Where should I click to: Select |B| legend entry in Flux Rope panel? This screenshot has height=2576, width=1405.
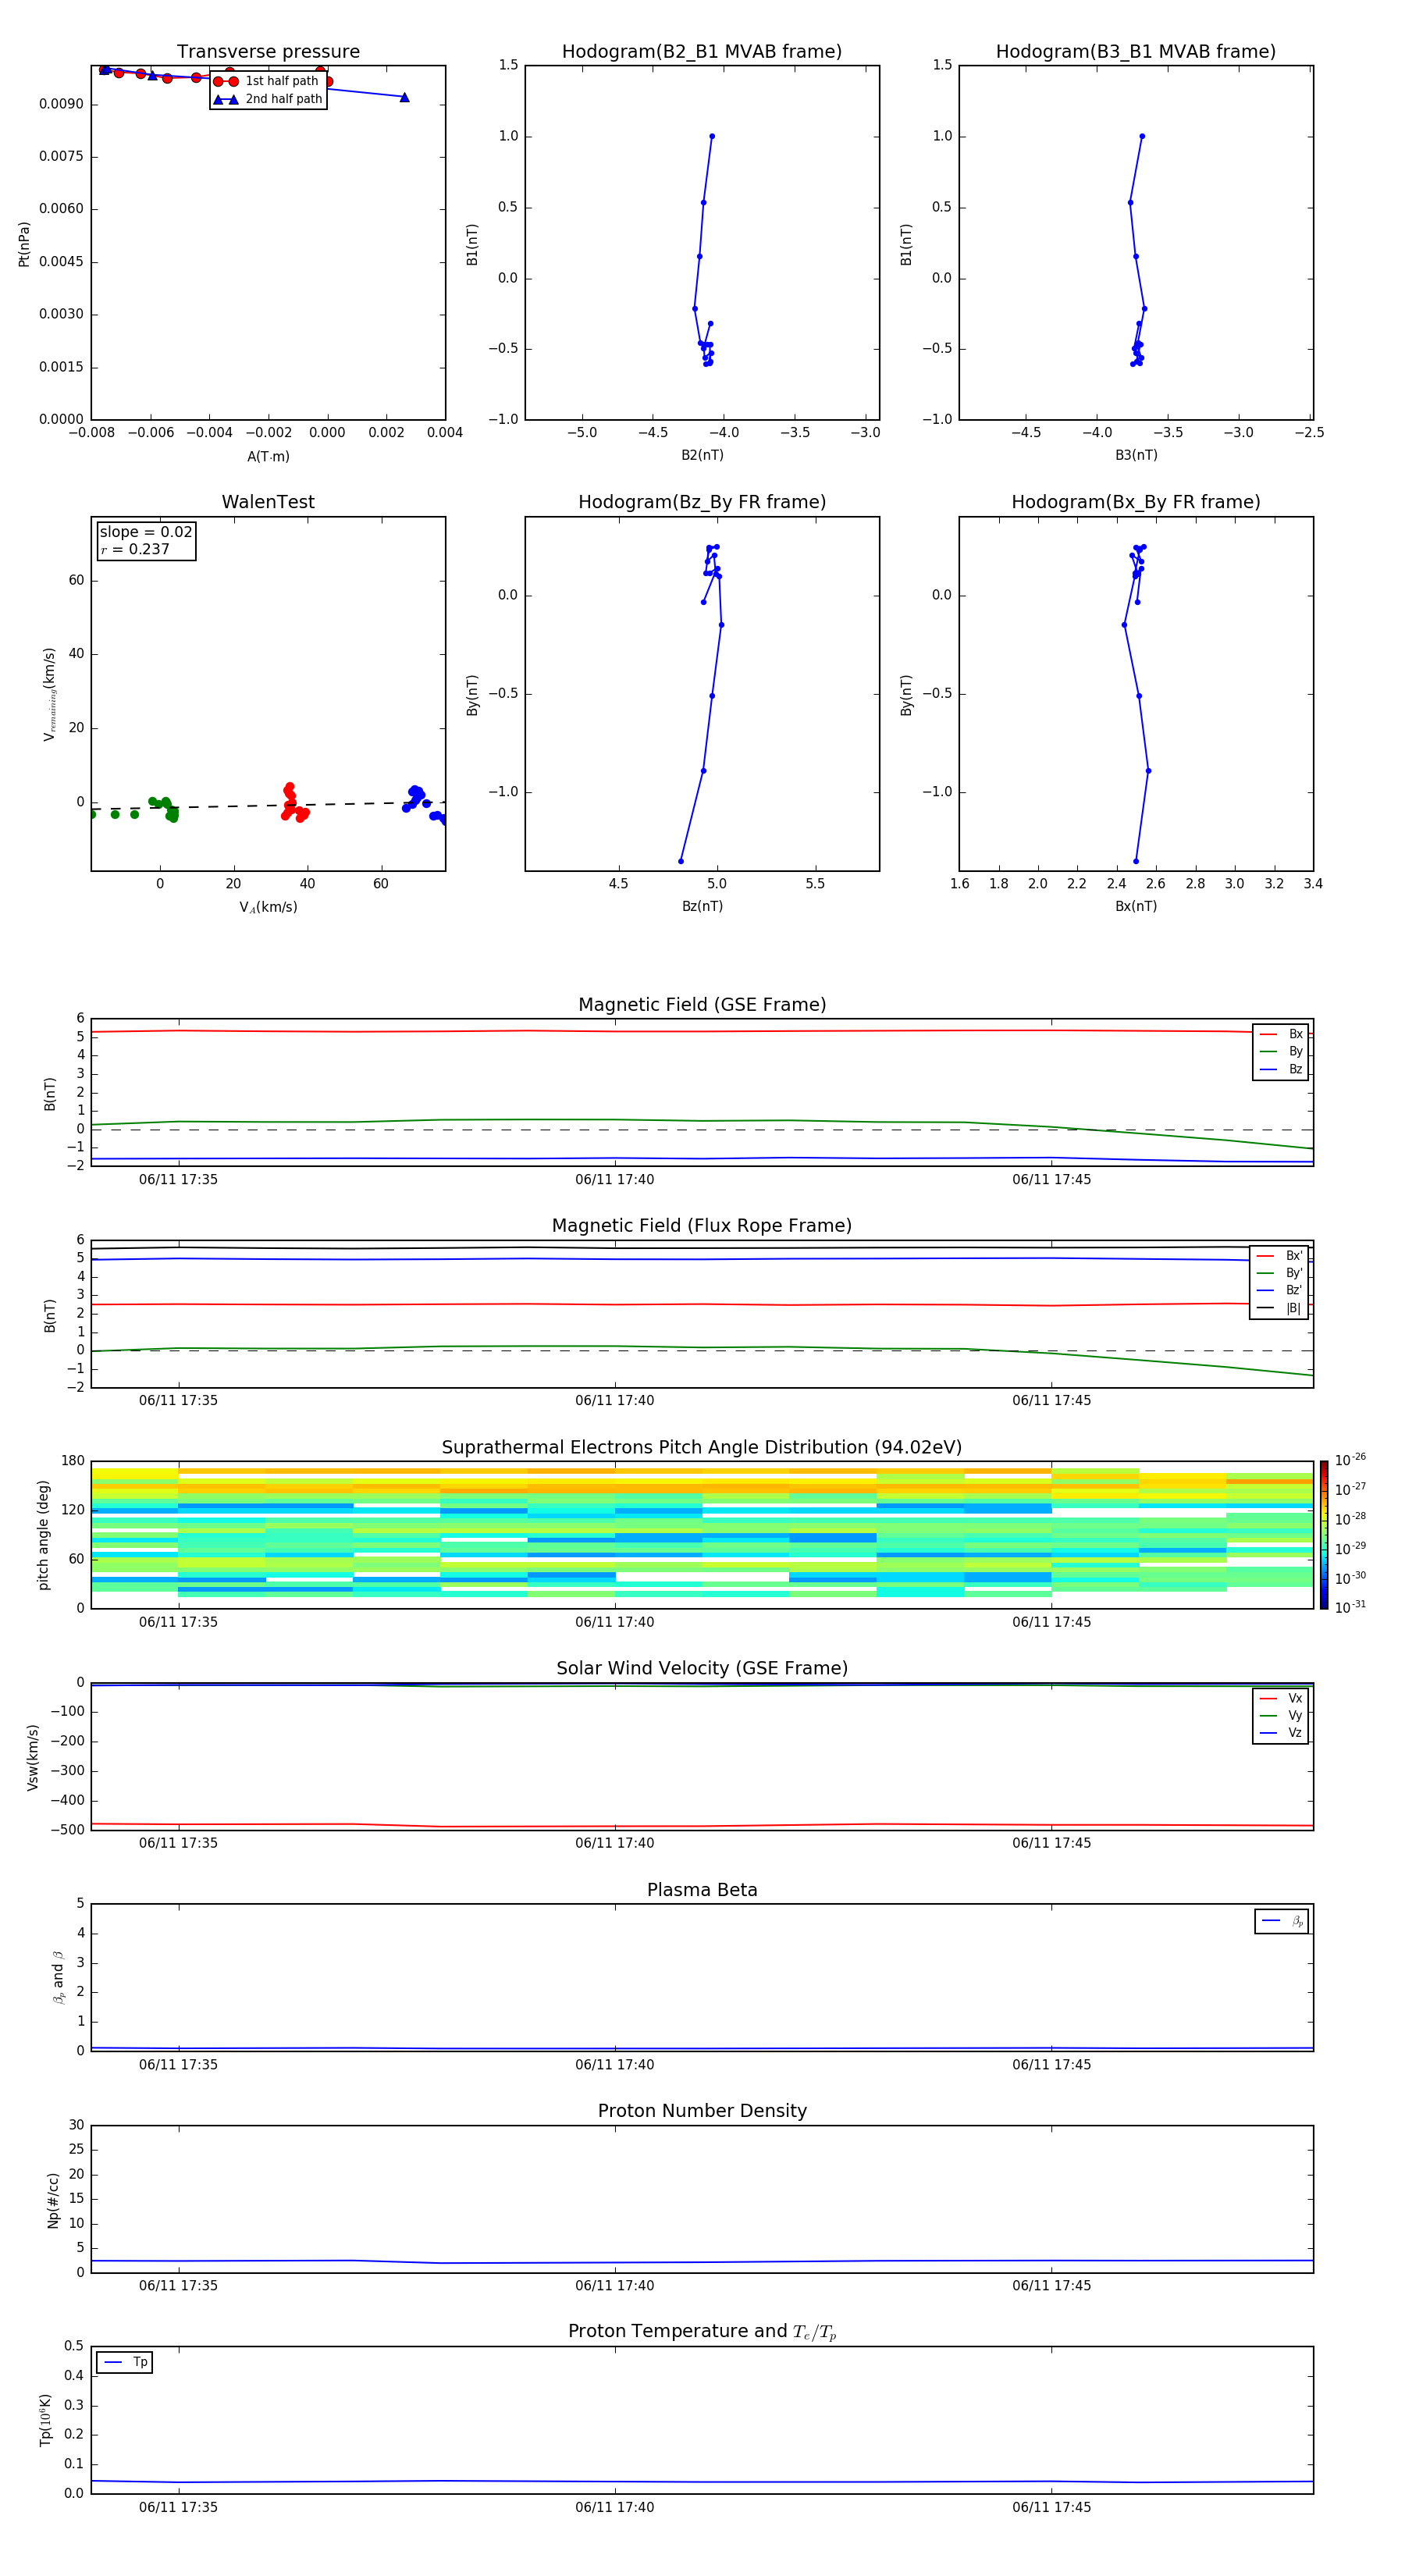pos(1279,1308)
